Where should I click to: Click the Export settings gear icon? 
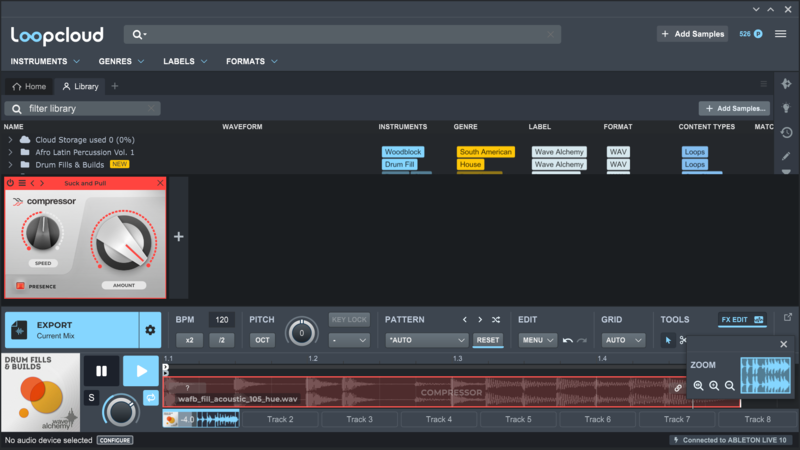[x=151, y=330]
